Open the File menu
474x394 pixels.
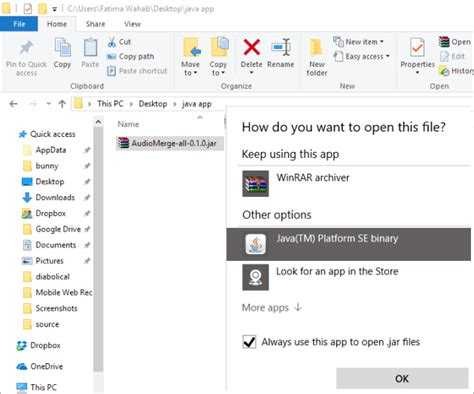[19, 24]
